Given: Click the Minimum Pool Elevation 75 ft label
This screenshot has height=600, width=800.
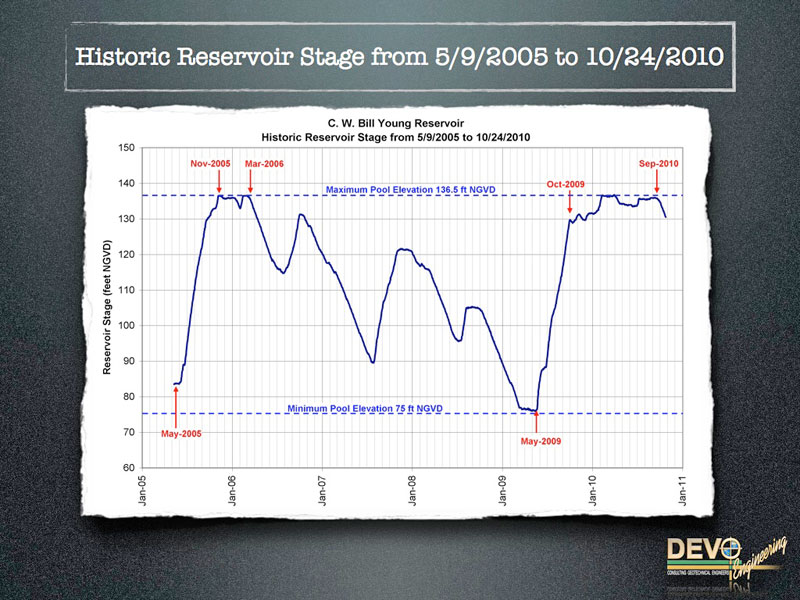Looking at the screenshot, I should 364,409.
